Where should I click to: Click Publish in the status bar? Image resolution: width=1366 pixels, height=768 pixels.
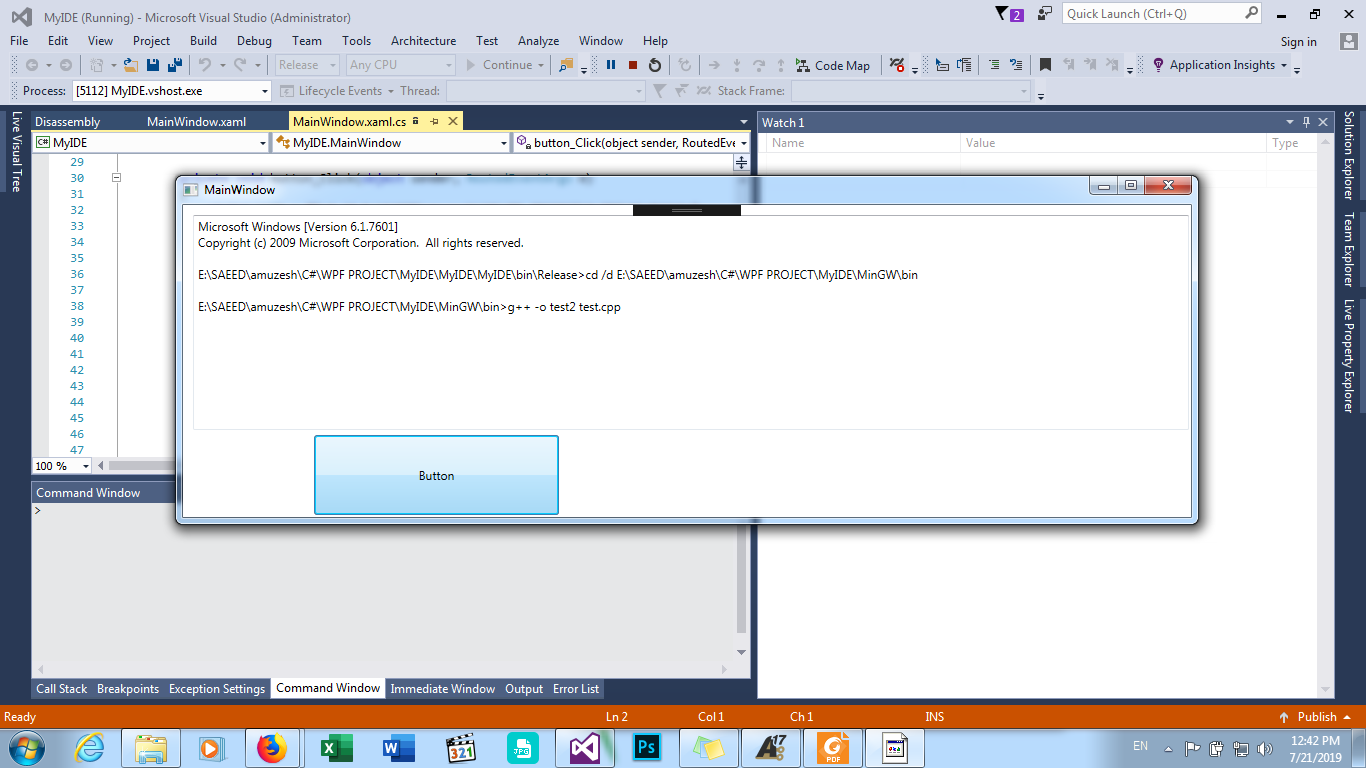point(1316,716)
